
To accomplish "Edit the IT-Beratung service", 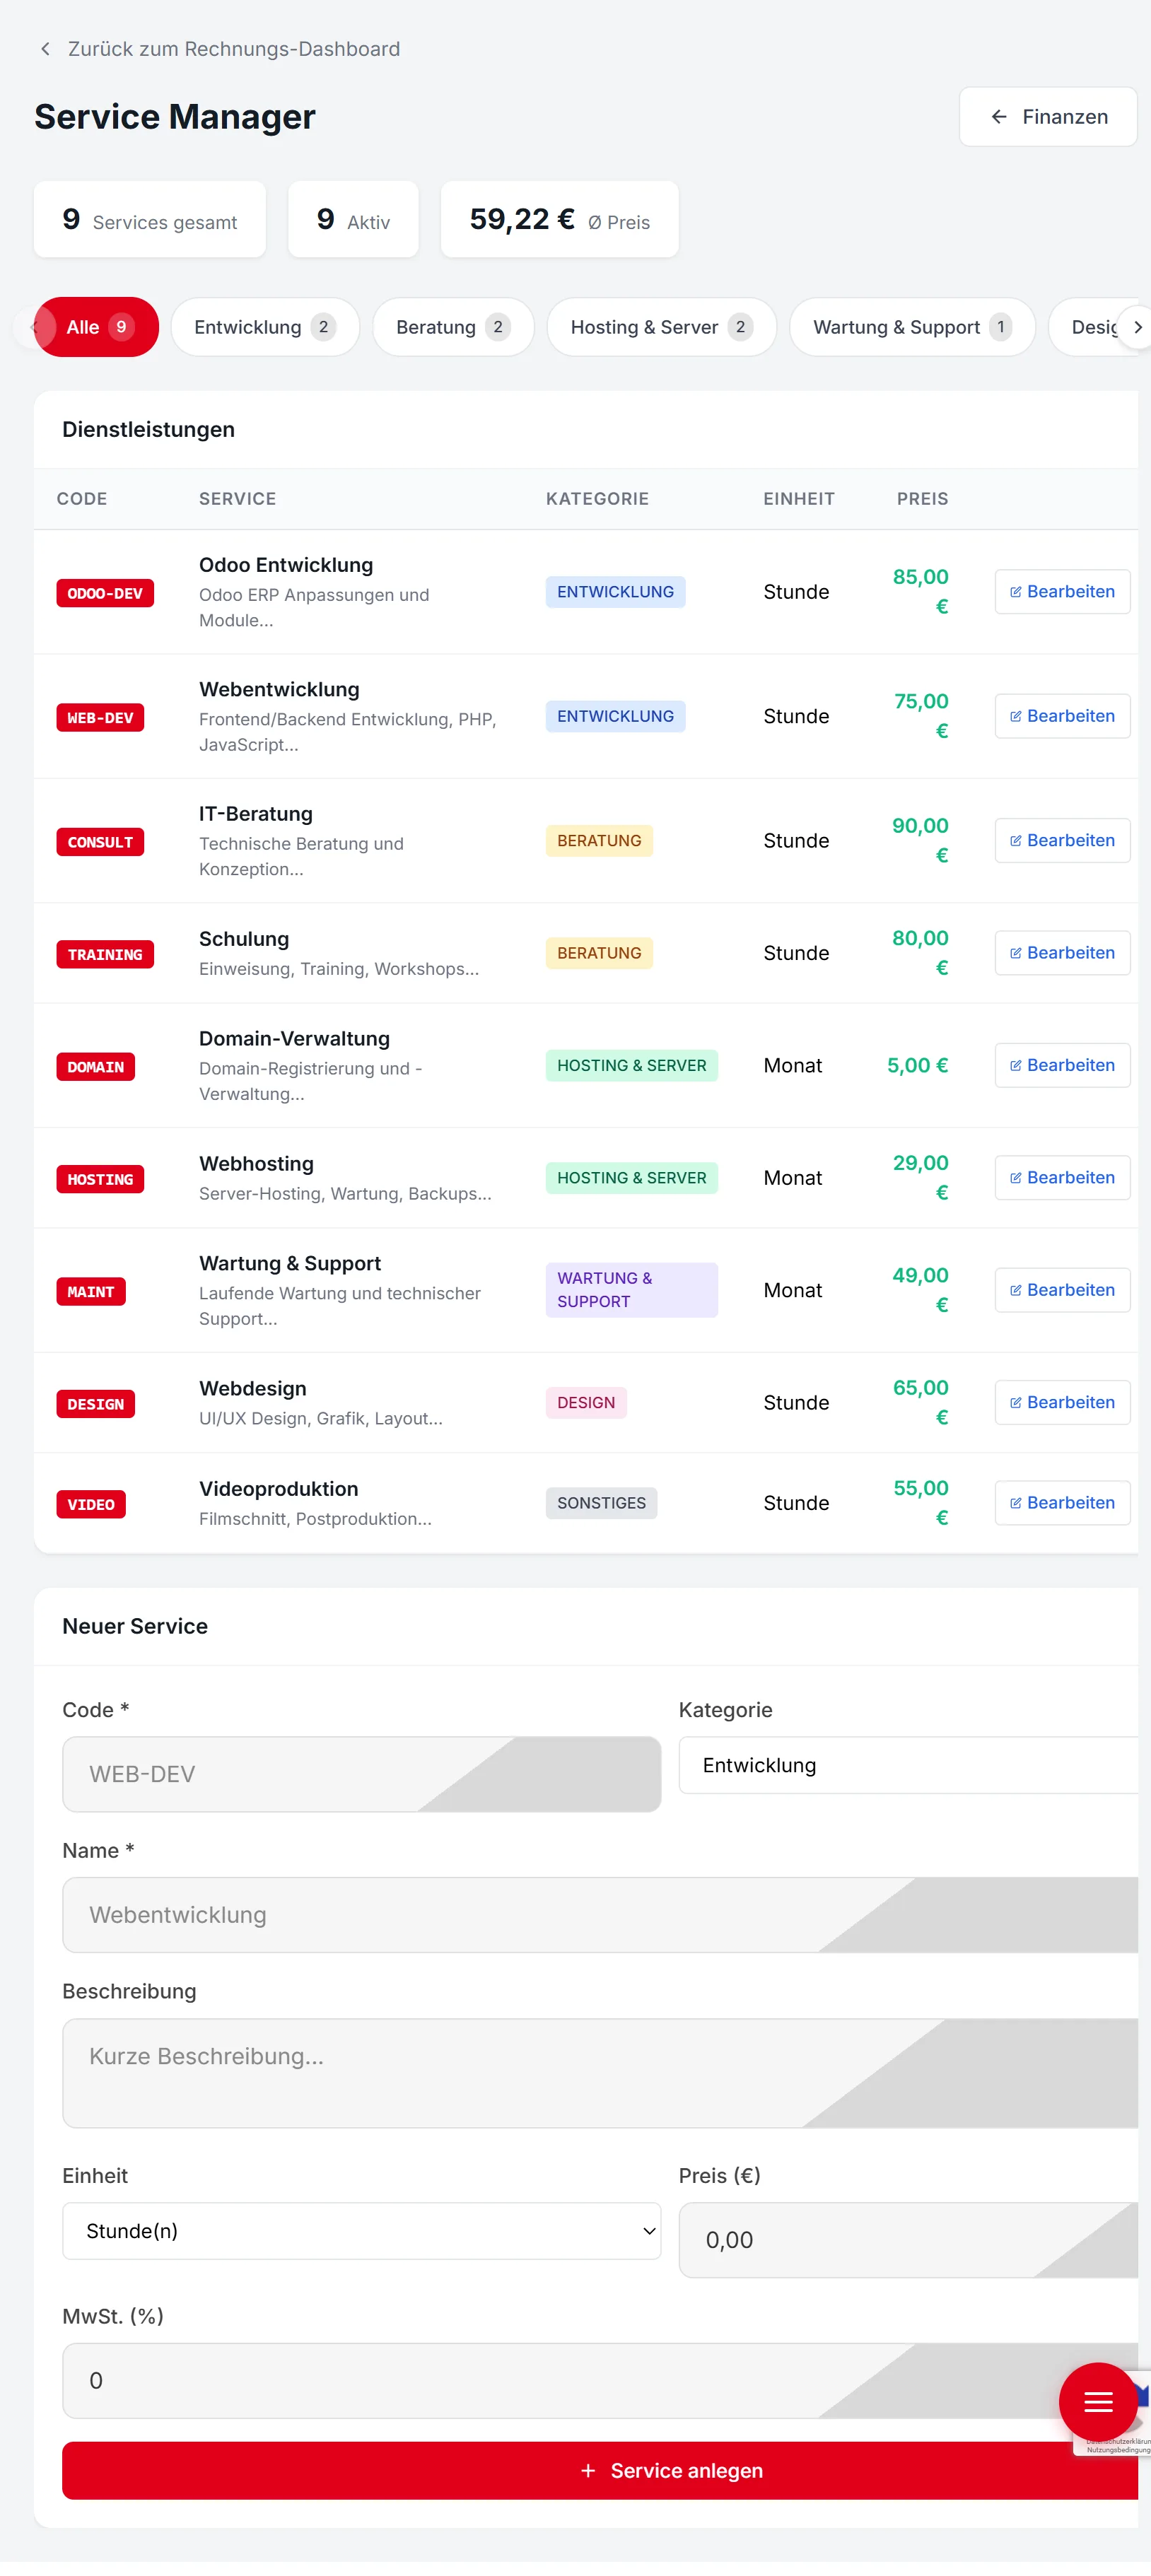I will [x=1061, y=841].
